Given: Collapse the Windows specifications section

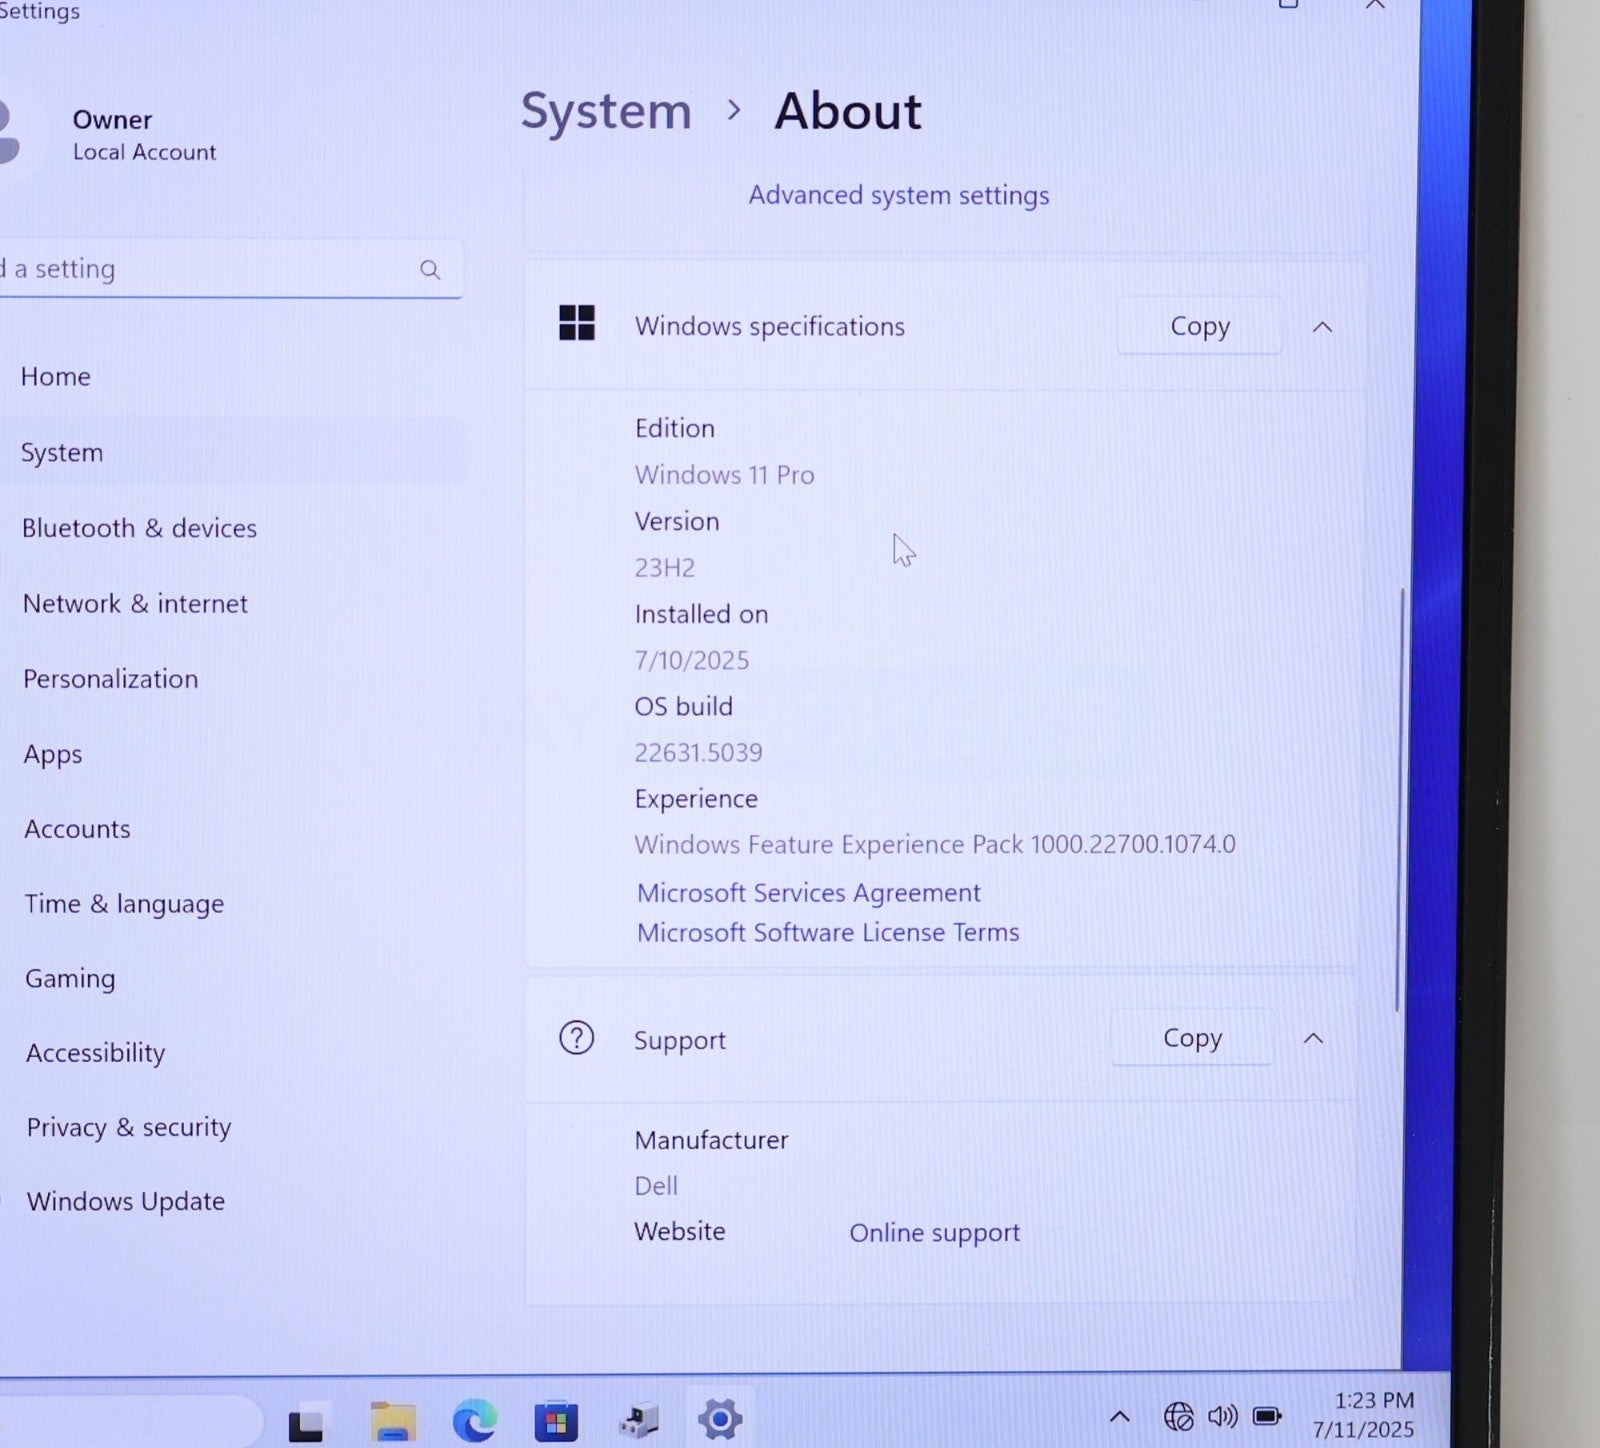Looking at the screenshot, I should tap(1322, 327).
